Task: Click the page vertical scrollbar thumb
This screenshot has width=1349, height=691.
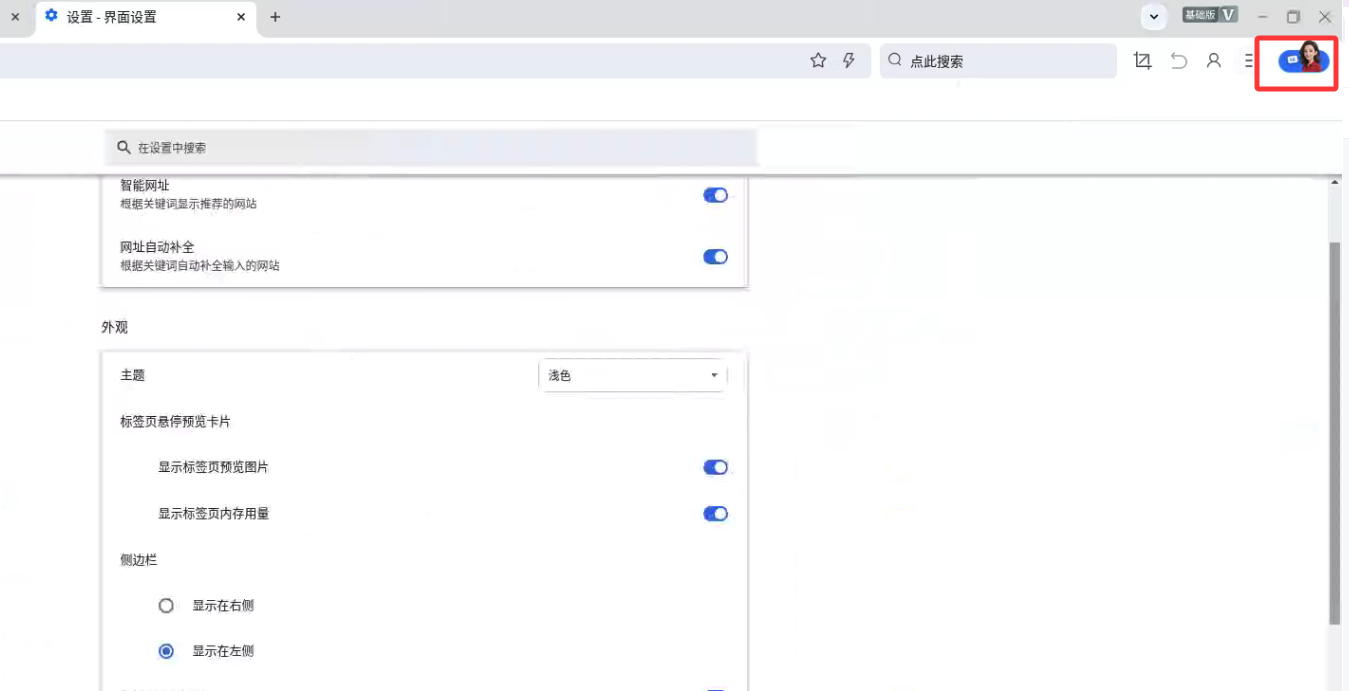Action: [x=1334, y=432]
